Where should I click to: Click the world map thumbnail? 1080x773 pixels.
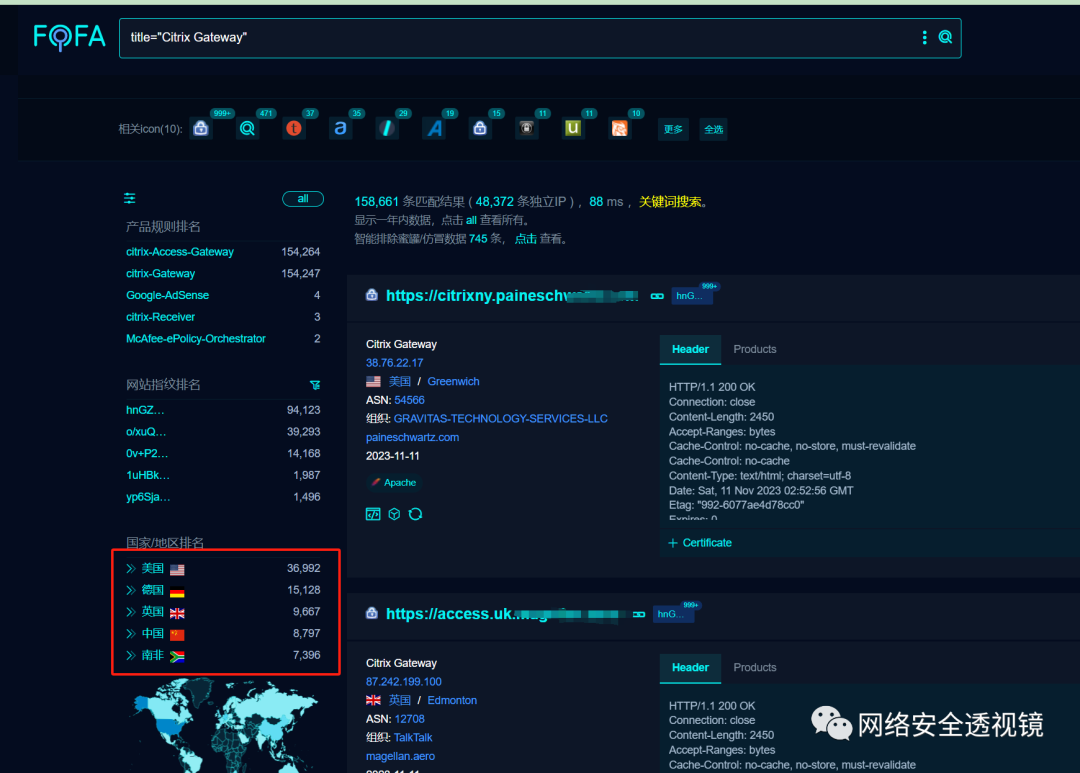pos(224,725)
